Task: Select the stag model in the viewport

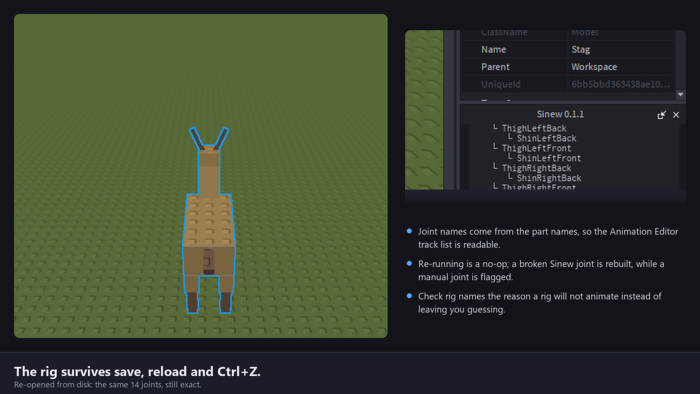Action: [x=208, y=221]
